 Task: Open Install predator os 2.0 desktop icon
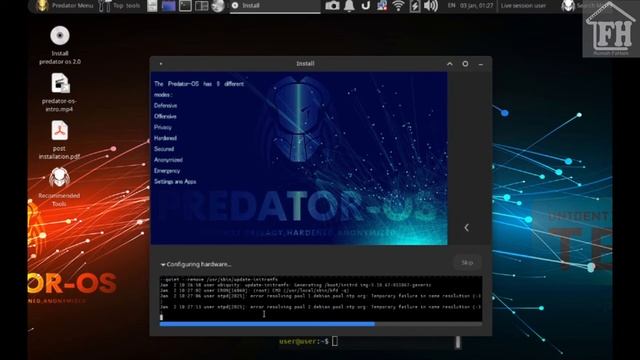[x=60, y=45]
